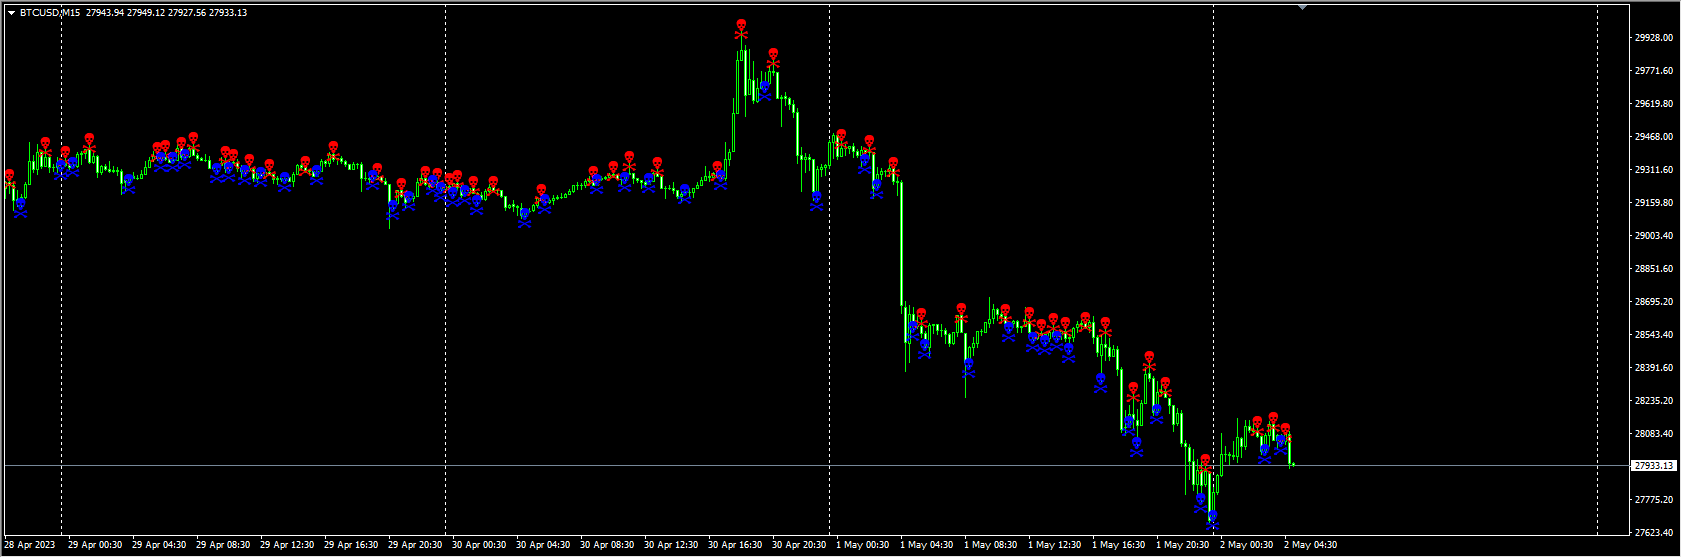
Task: Click the gray chart shift triangle at top
Action: coord(1302,7)
